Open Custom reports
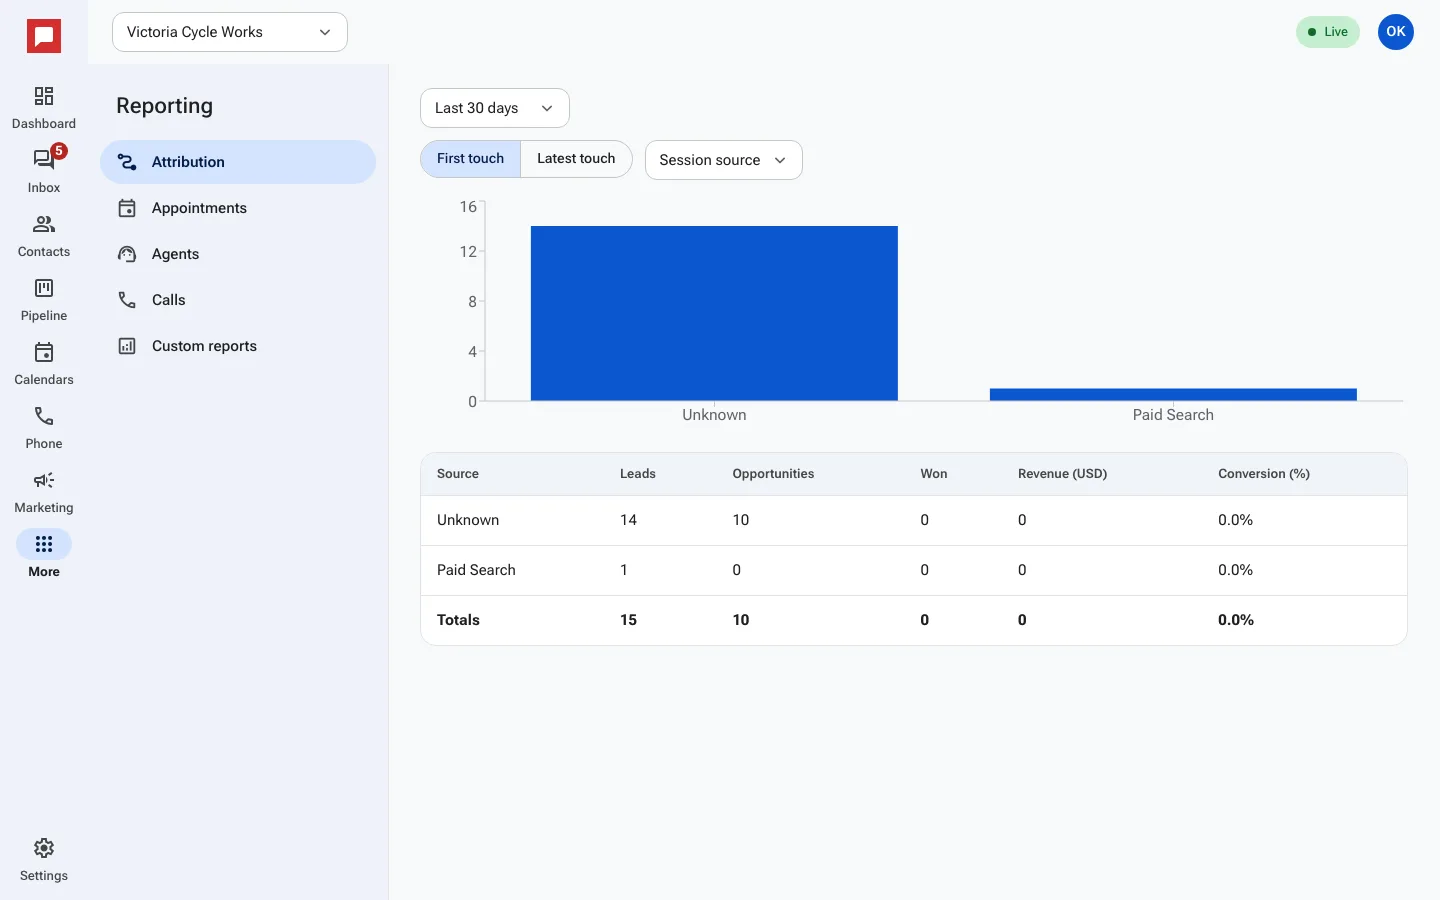The image size is (1440, 900). point(238,346)
